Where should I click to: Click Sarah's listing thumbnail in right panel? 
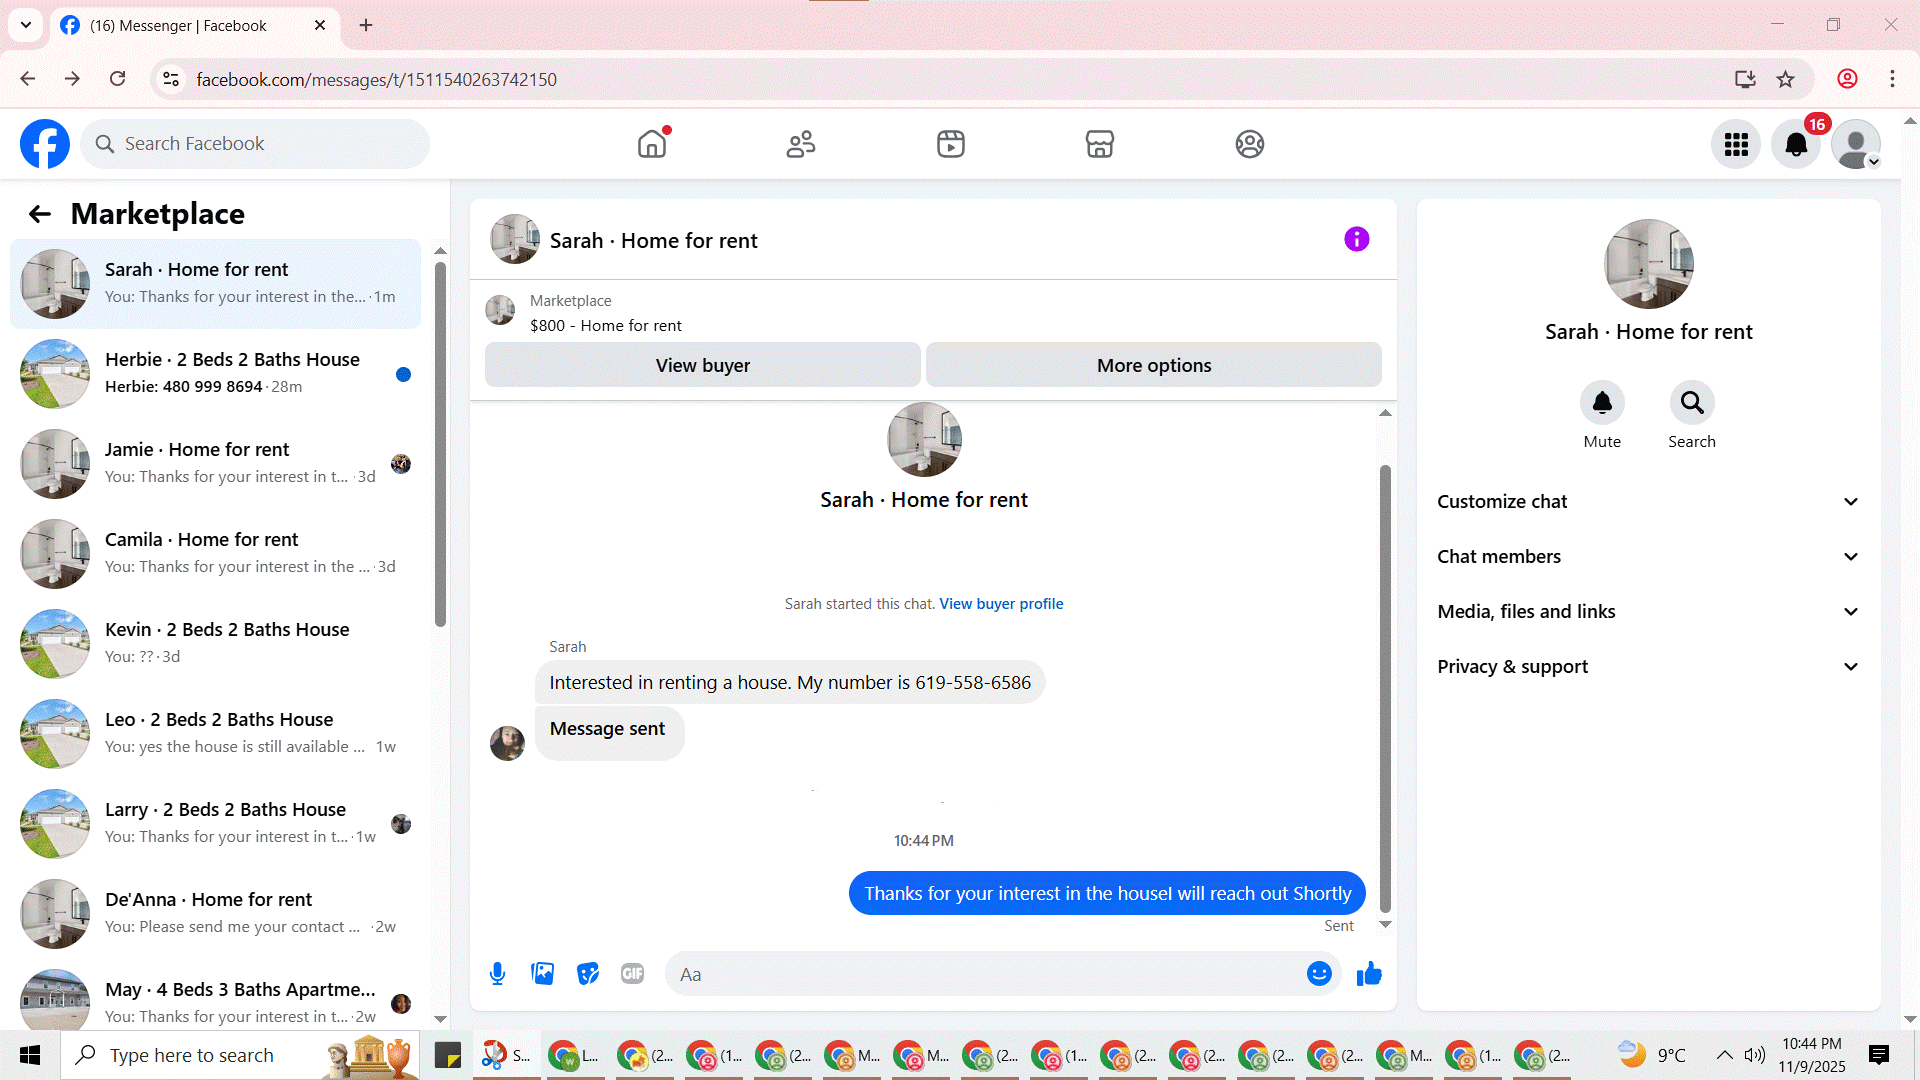click(1649, 264)
